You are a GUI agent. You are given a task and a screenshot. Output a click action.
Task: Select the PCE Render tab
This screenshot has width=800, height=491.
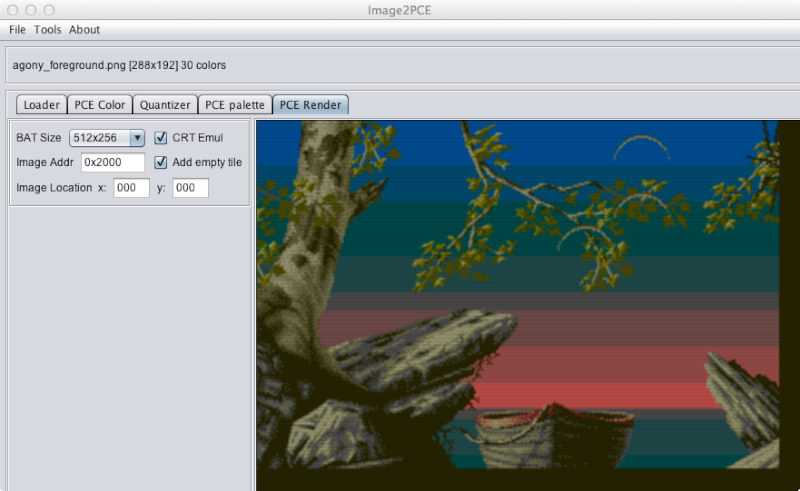310,105
